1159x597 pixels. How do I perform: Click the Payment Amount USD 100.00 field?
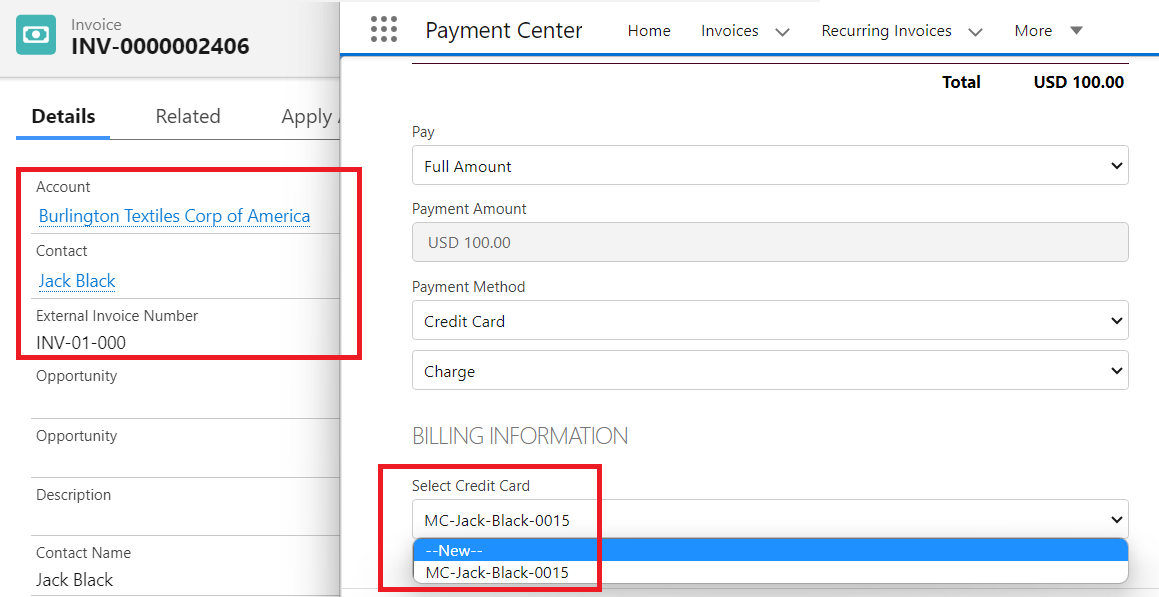(769, 243)
